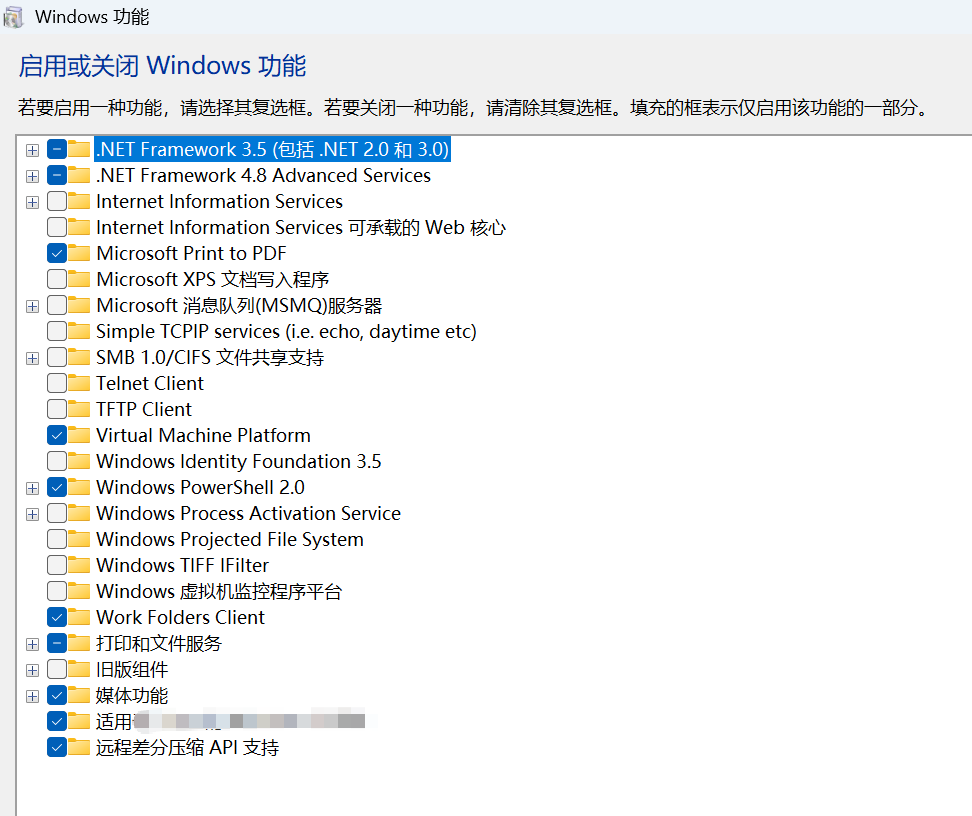Check Windows Projected File System checkbox
Viewport: 972px width, 816px height.
coord(57,540)
